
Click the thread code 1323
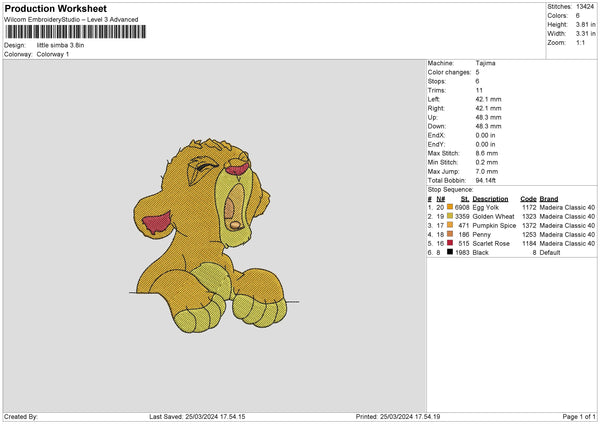(x=529, y=216)
